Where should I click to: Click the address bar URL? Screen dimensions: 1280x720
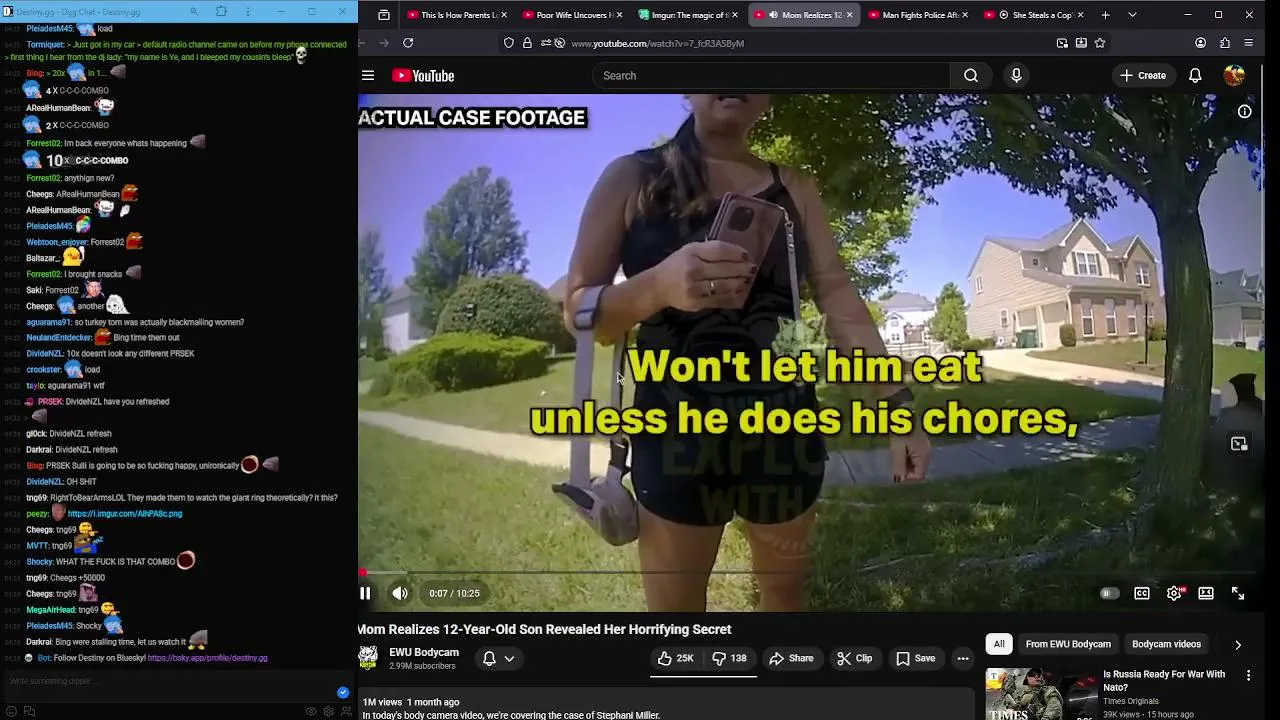click(657, 43)
